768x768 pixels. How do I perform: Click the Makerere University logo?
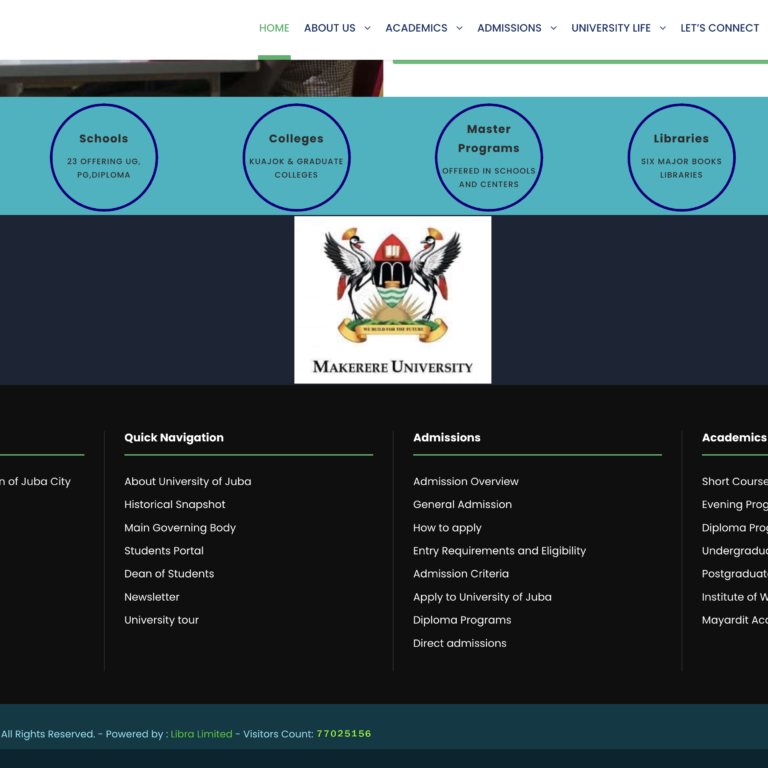coord(393,300)
